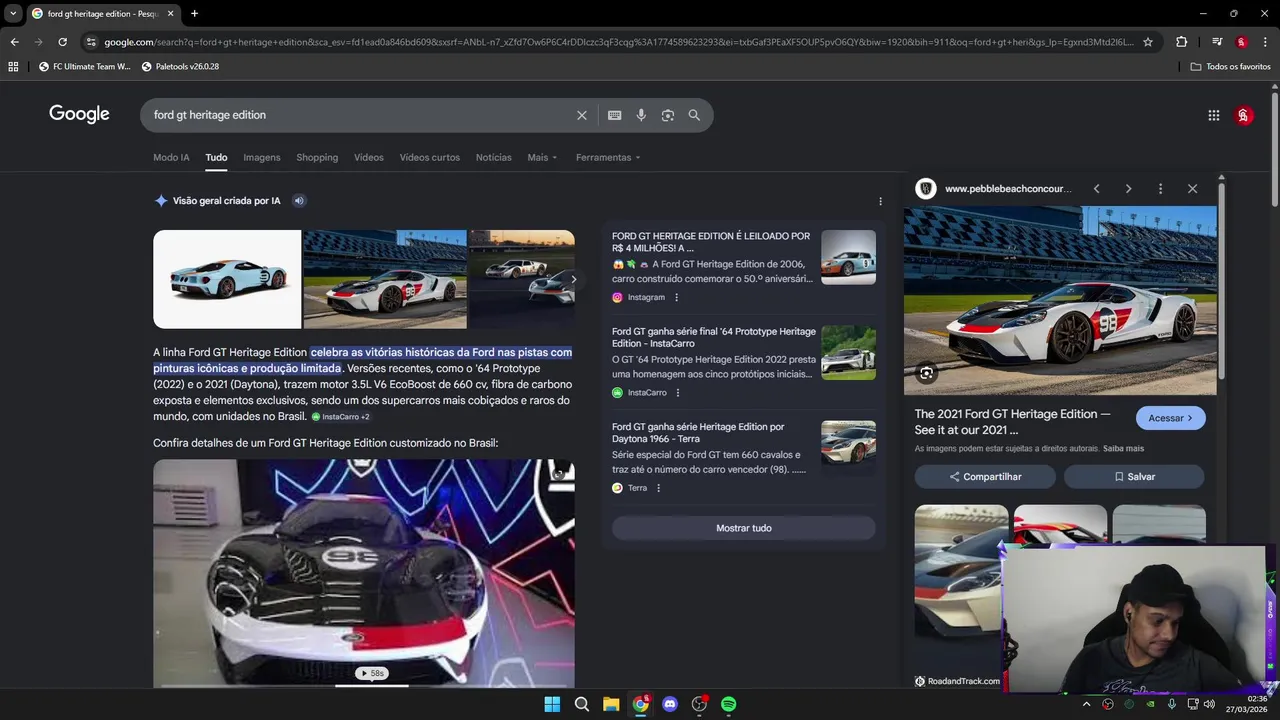
Task: Open the new tab button
Action: [194, 13]
